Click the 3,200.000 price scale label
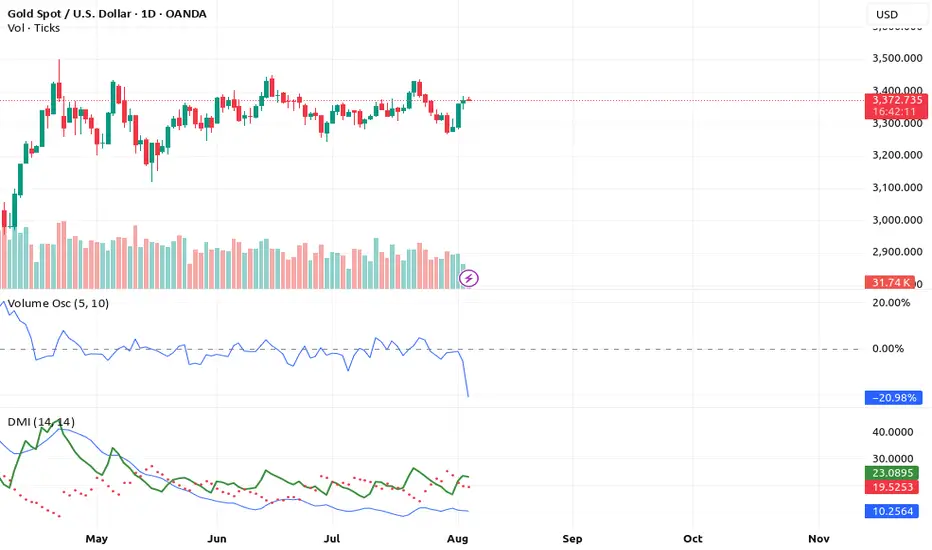The height and width of the screenshot is (550, 932). pyautogui.click(x=897, y=155)
